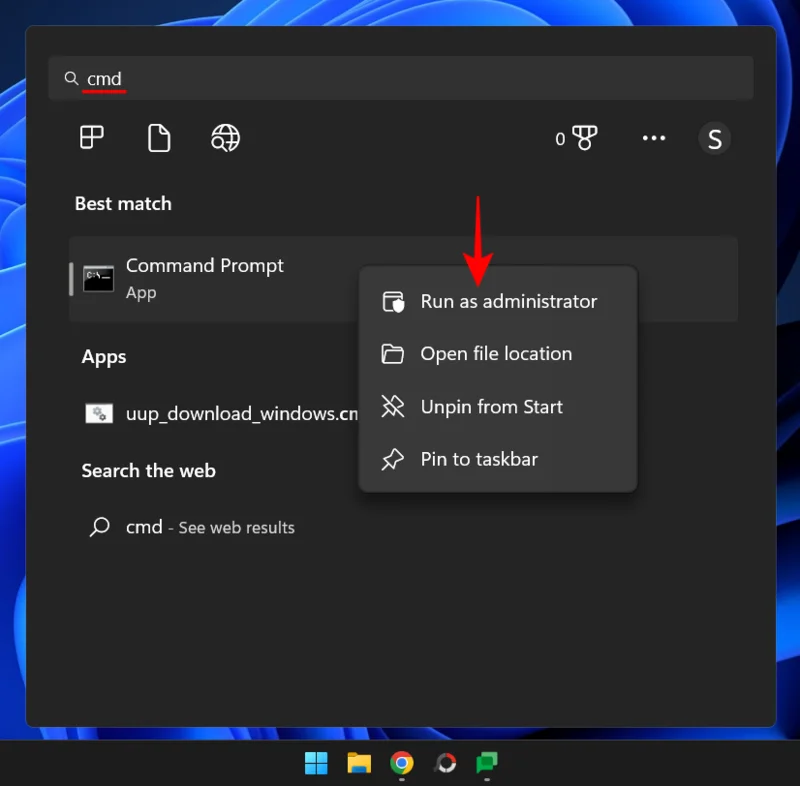Click the search magnifier icon in the search box
Viewport: 800px width, 786px height.
point(71,78)
